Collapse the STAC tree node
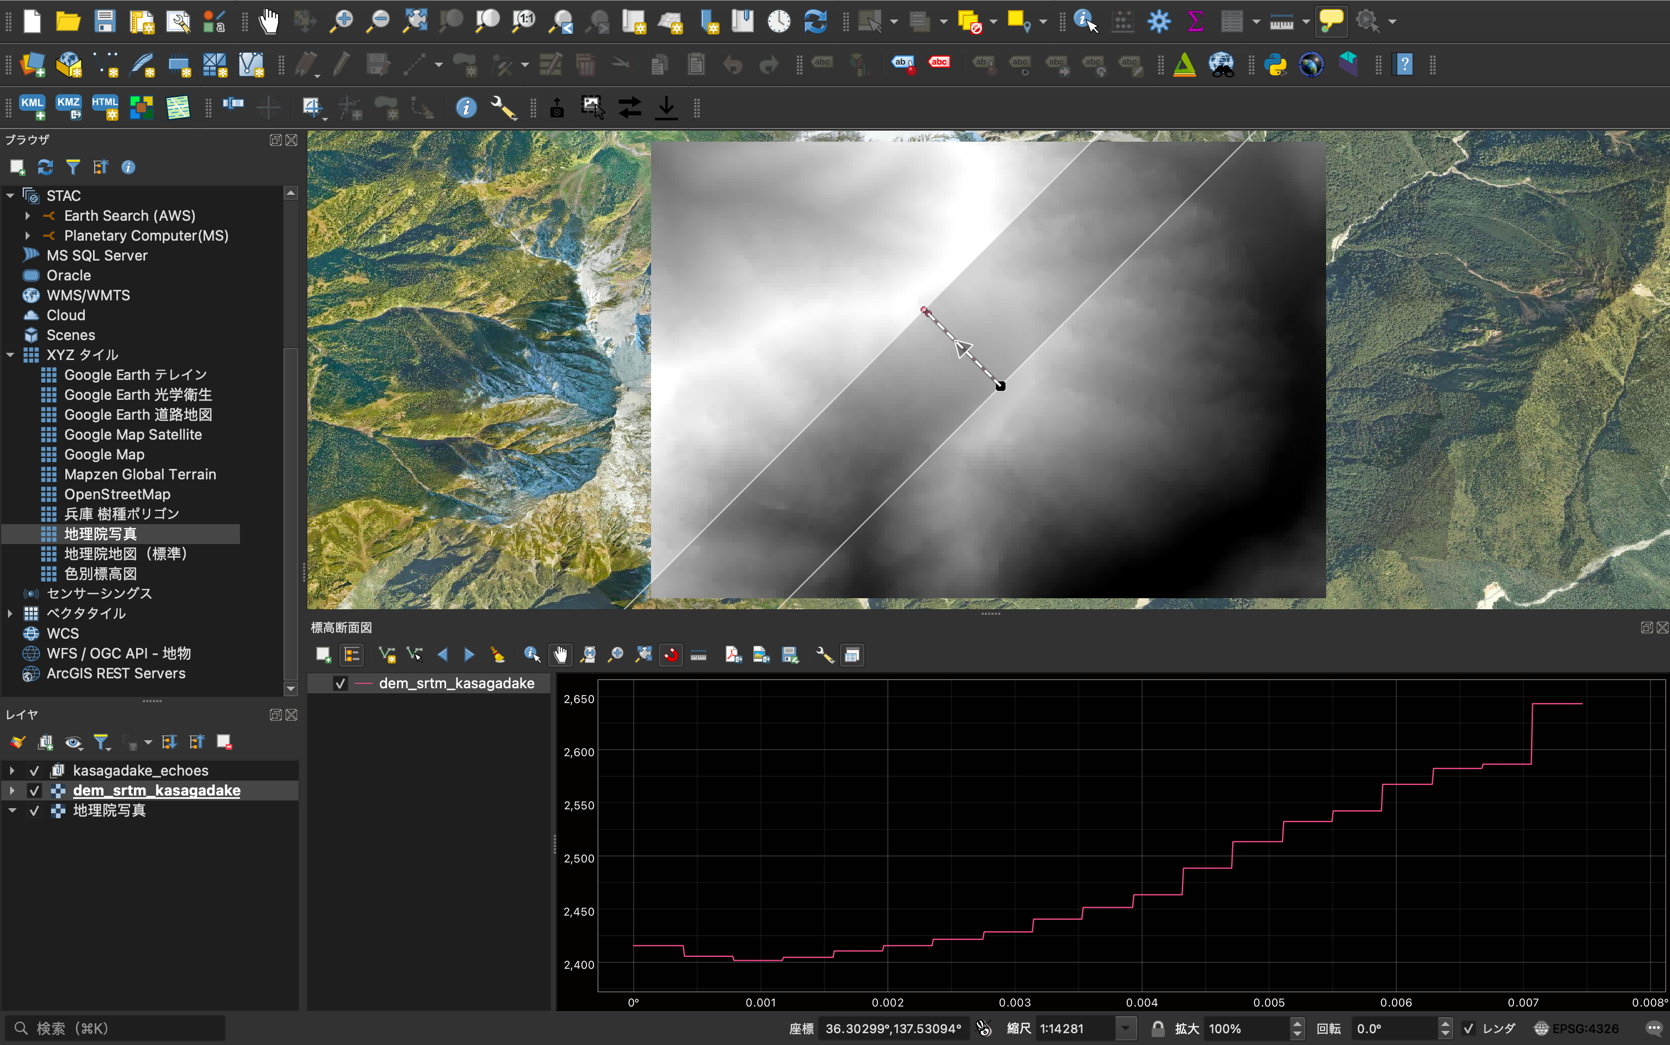The image size is (1670, 1045). [11, 196]
